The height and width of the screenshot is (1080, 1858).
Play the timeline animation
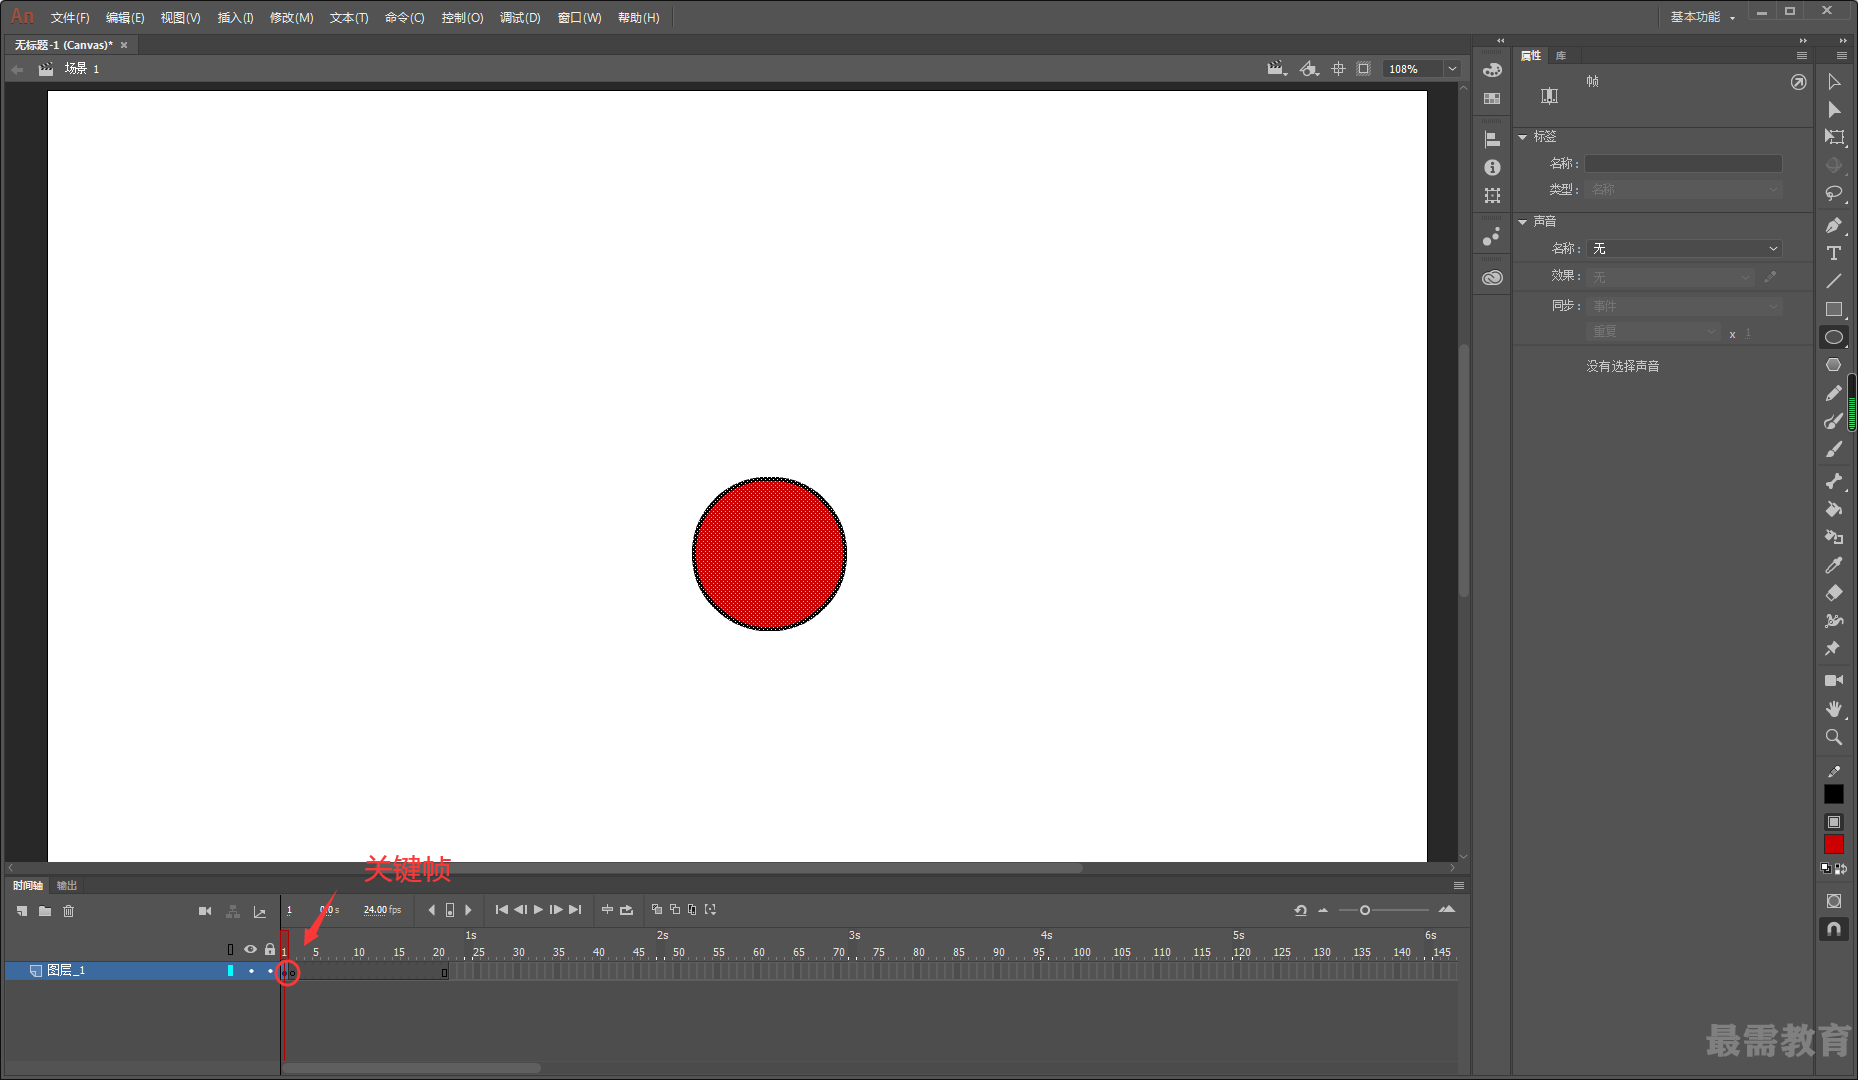pos(538,910)
